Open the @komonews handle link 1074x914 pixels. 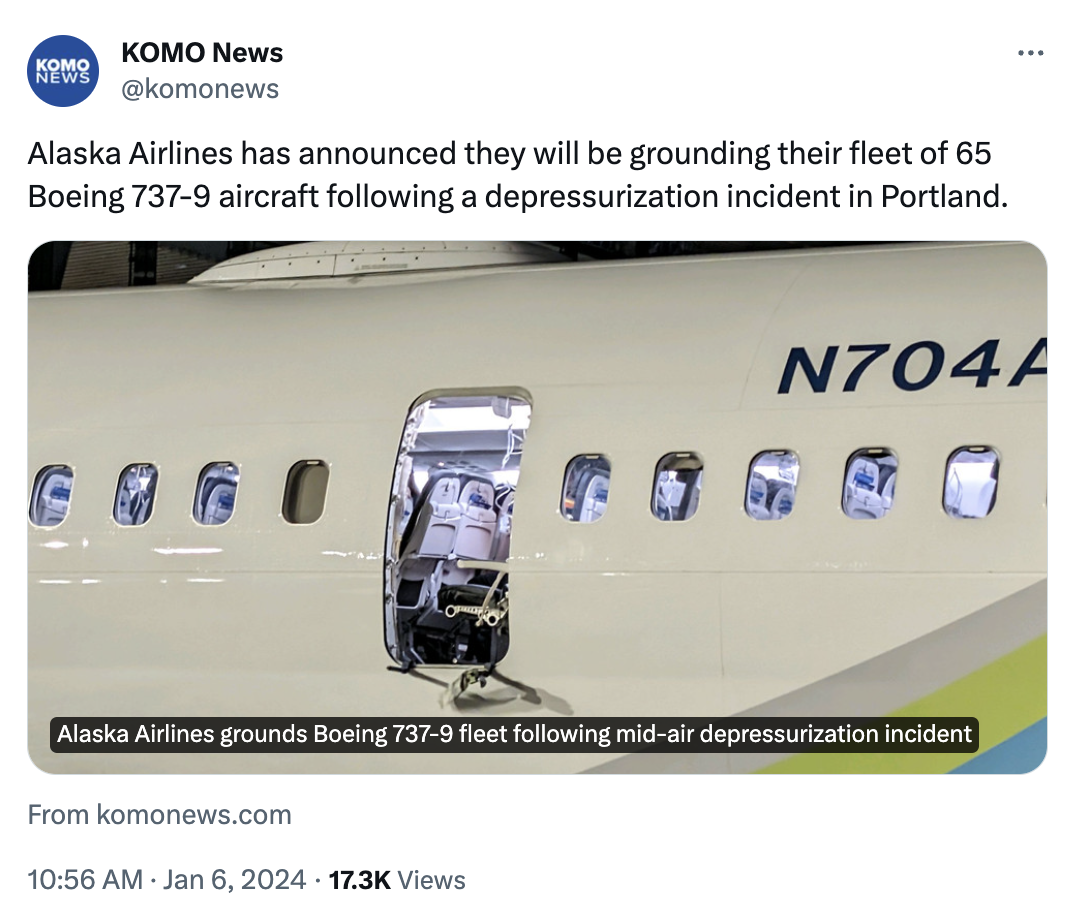[199, 89]
